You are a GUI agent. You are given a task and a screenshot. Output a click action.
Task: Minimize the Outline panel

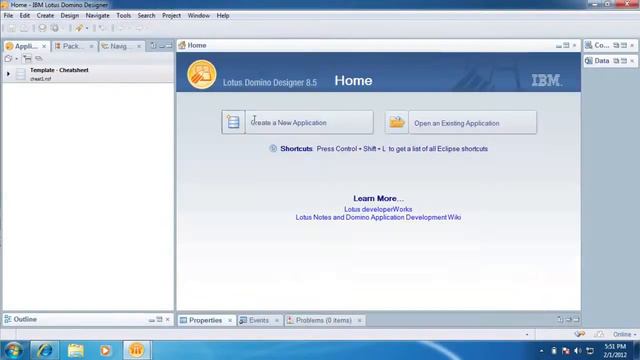click(x=151, y=320)
